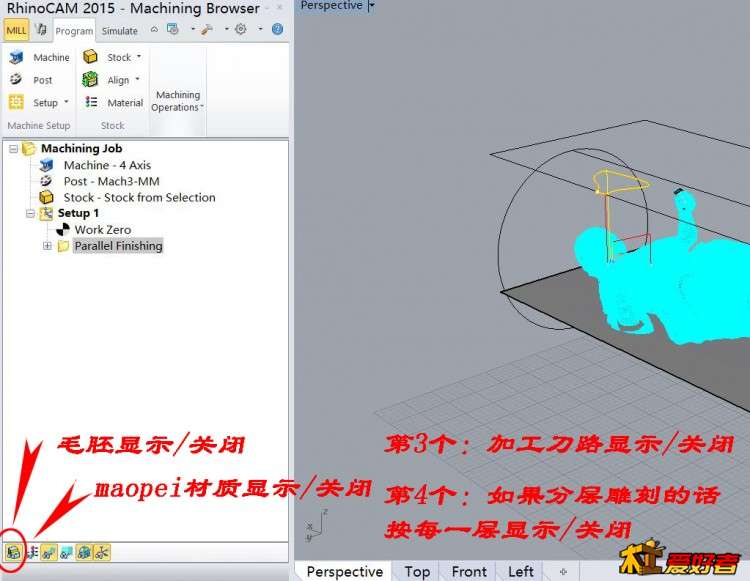Screen dimensions: 750x581
Task: Switch to Left viewport tab
Action: [520, 571]
